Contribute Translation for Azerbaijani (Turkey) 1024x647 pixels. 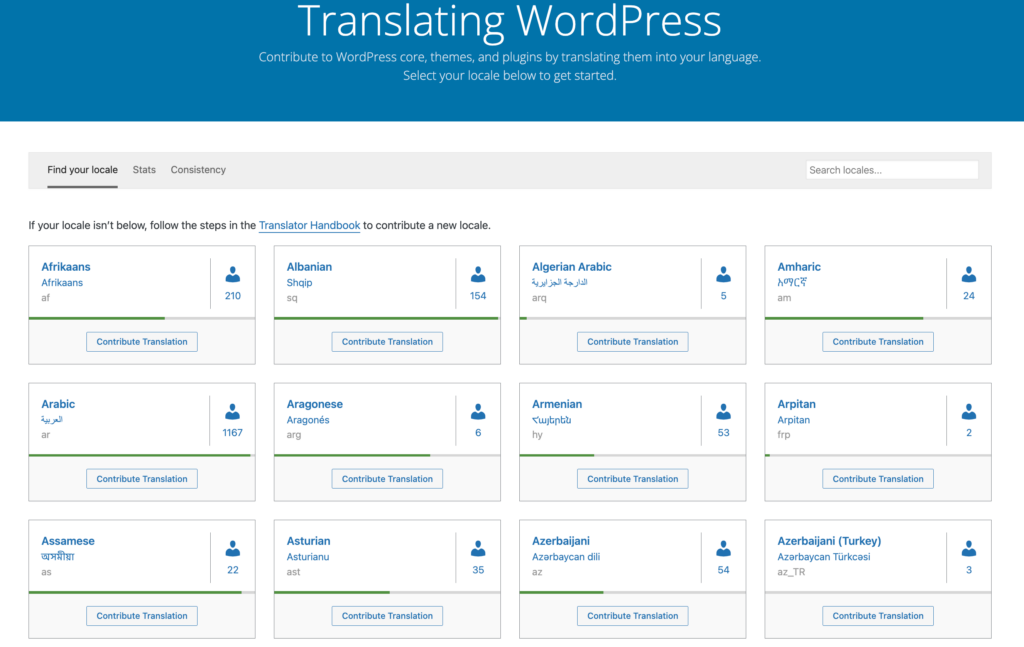click(878, 616)
